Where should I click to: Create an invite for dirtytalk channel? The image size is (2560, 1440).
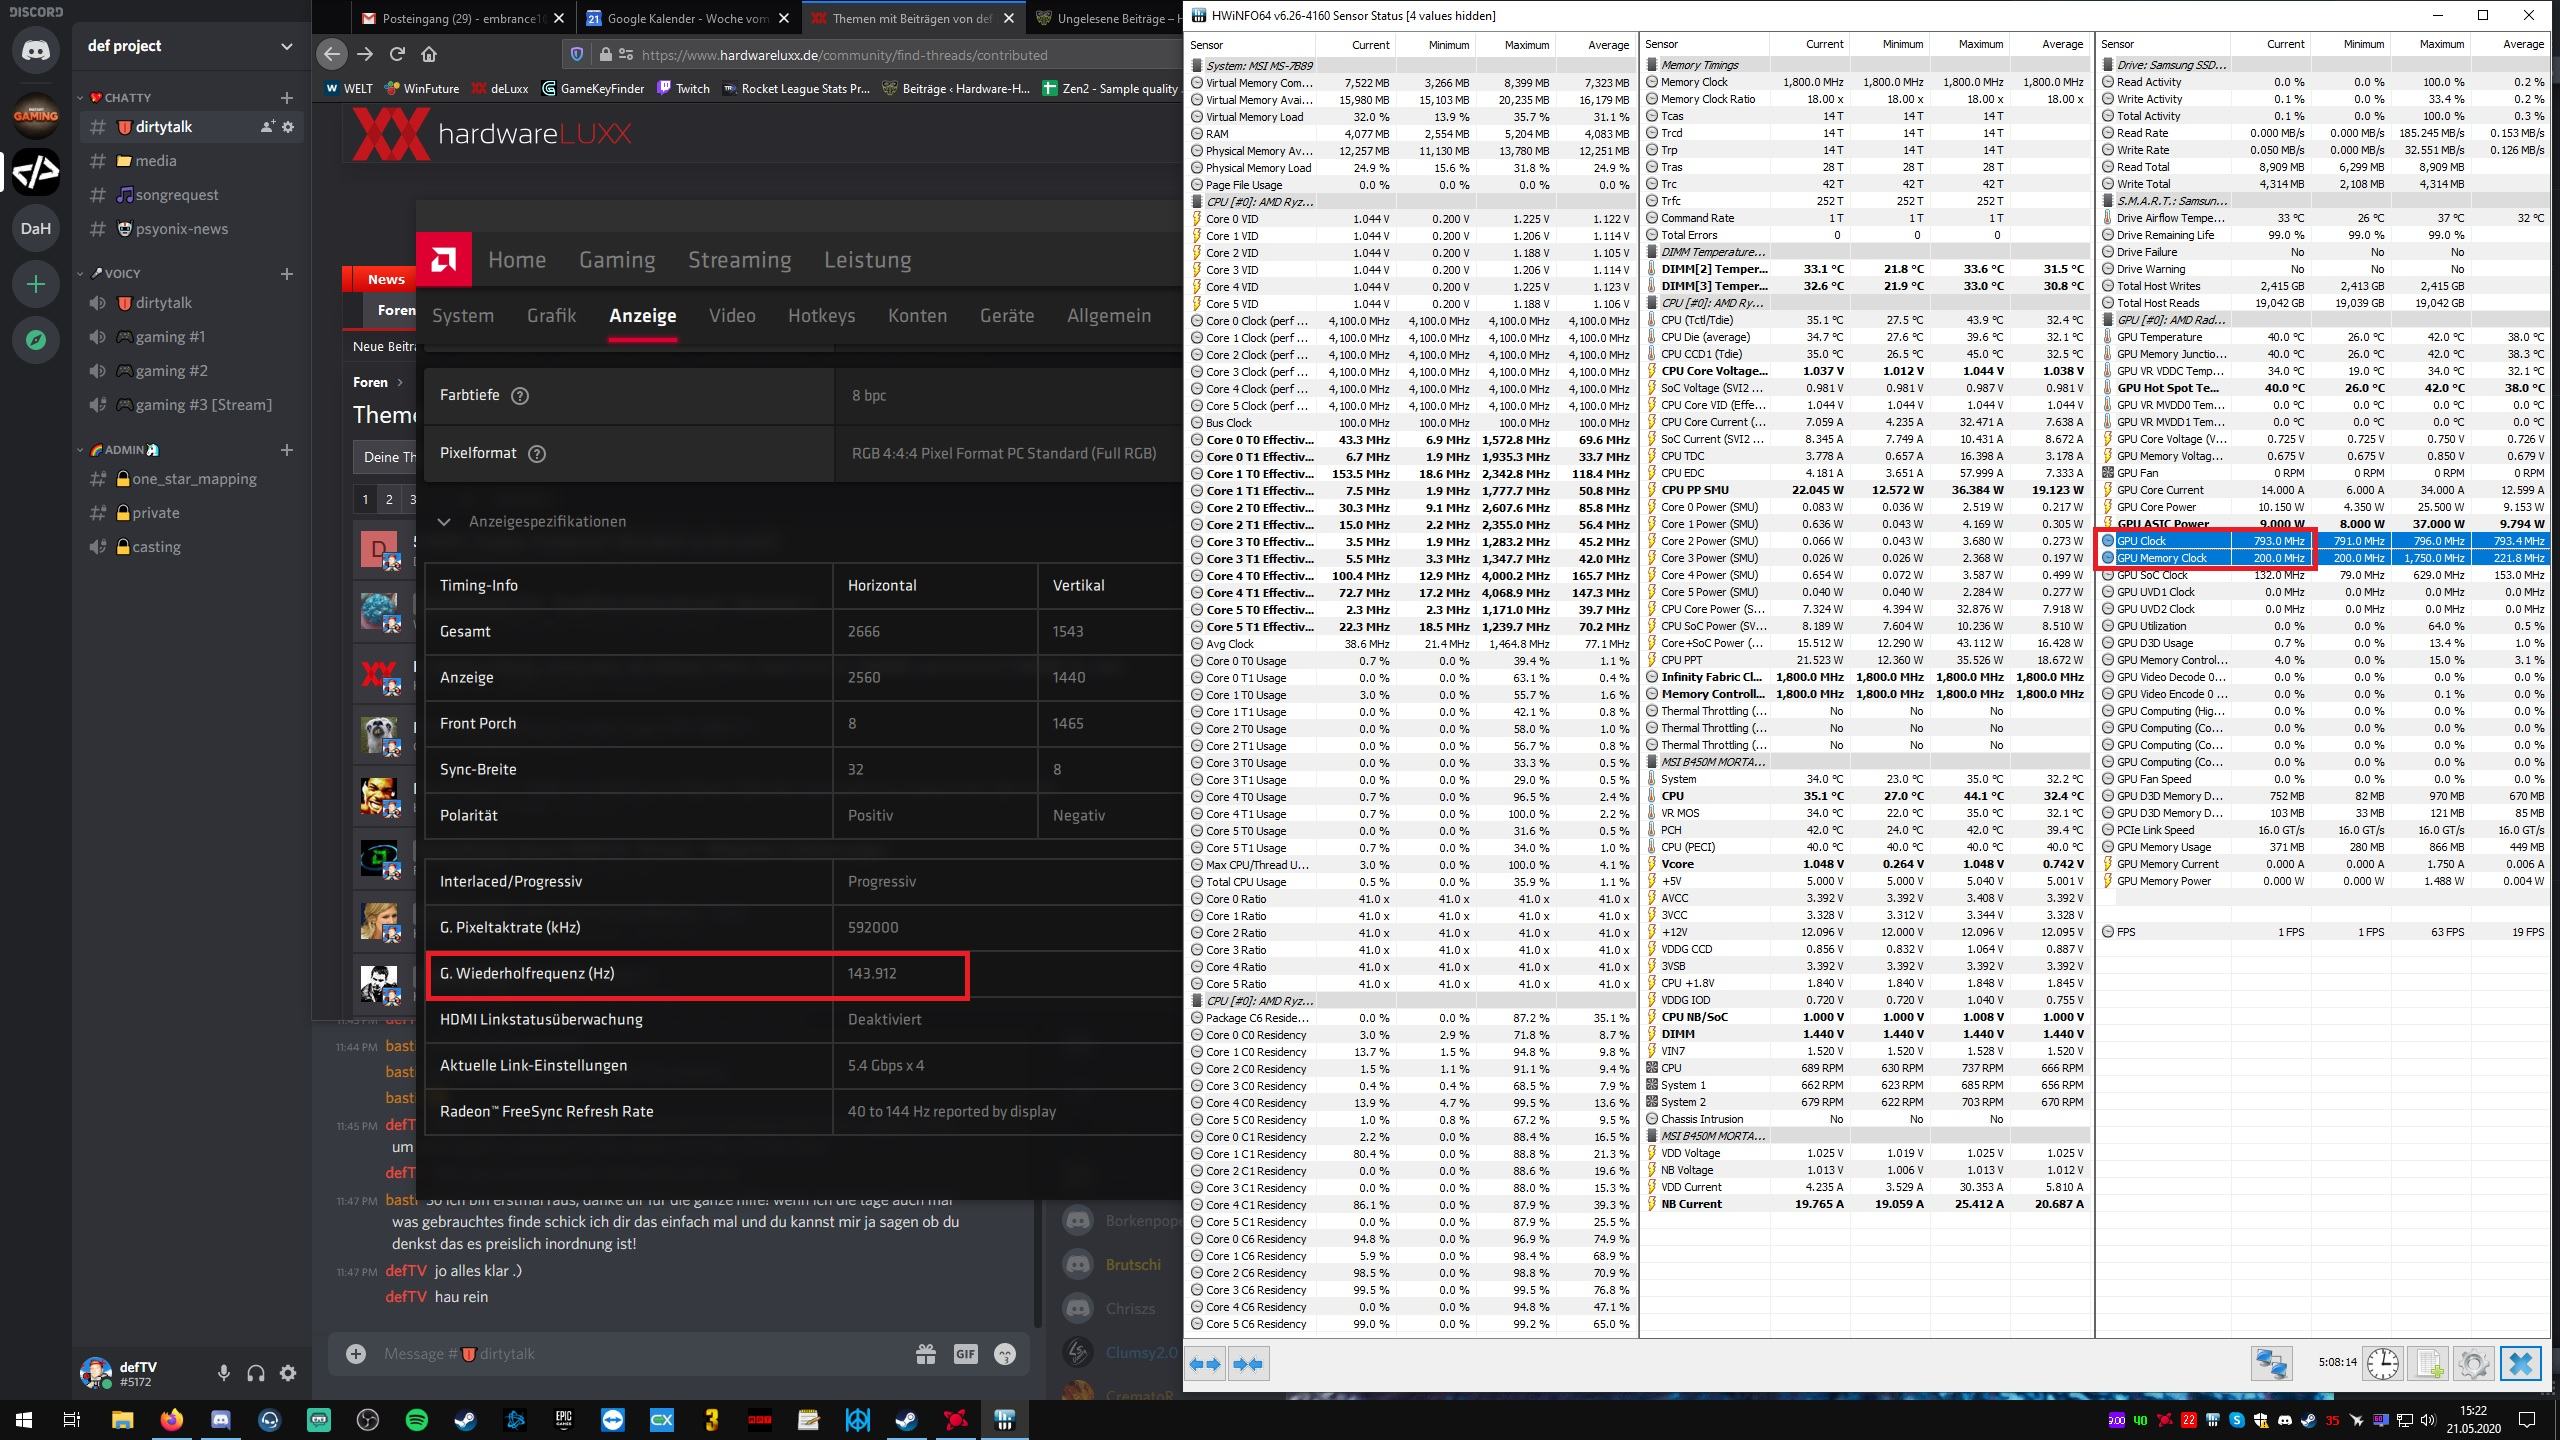click(267, 127)
